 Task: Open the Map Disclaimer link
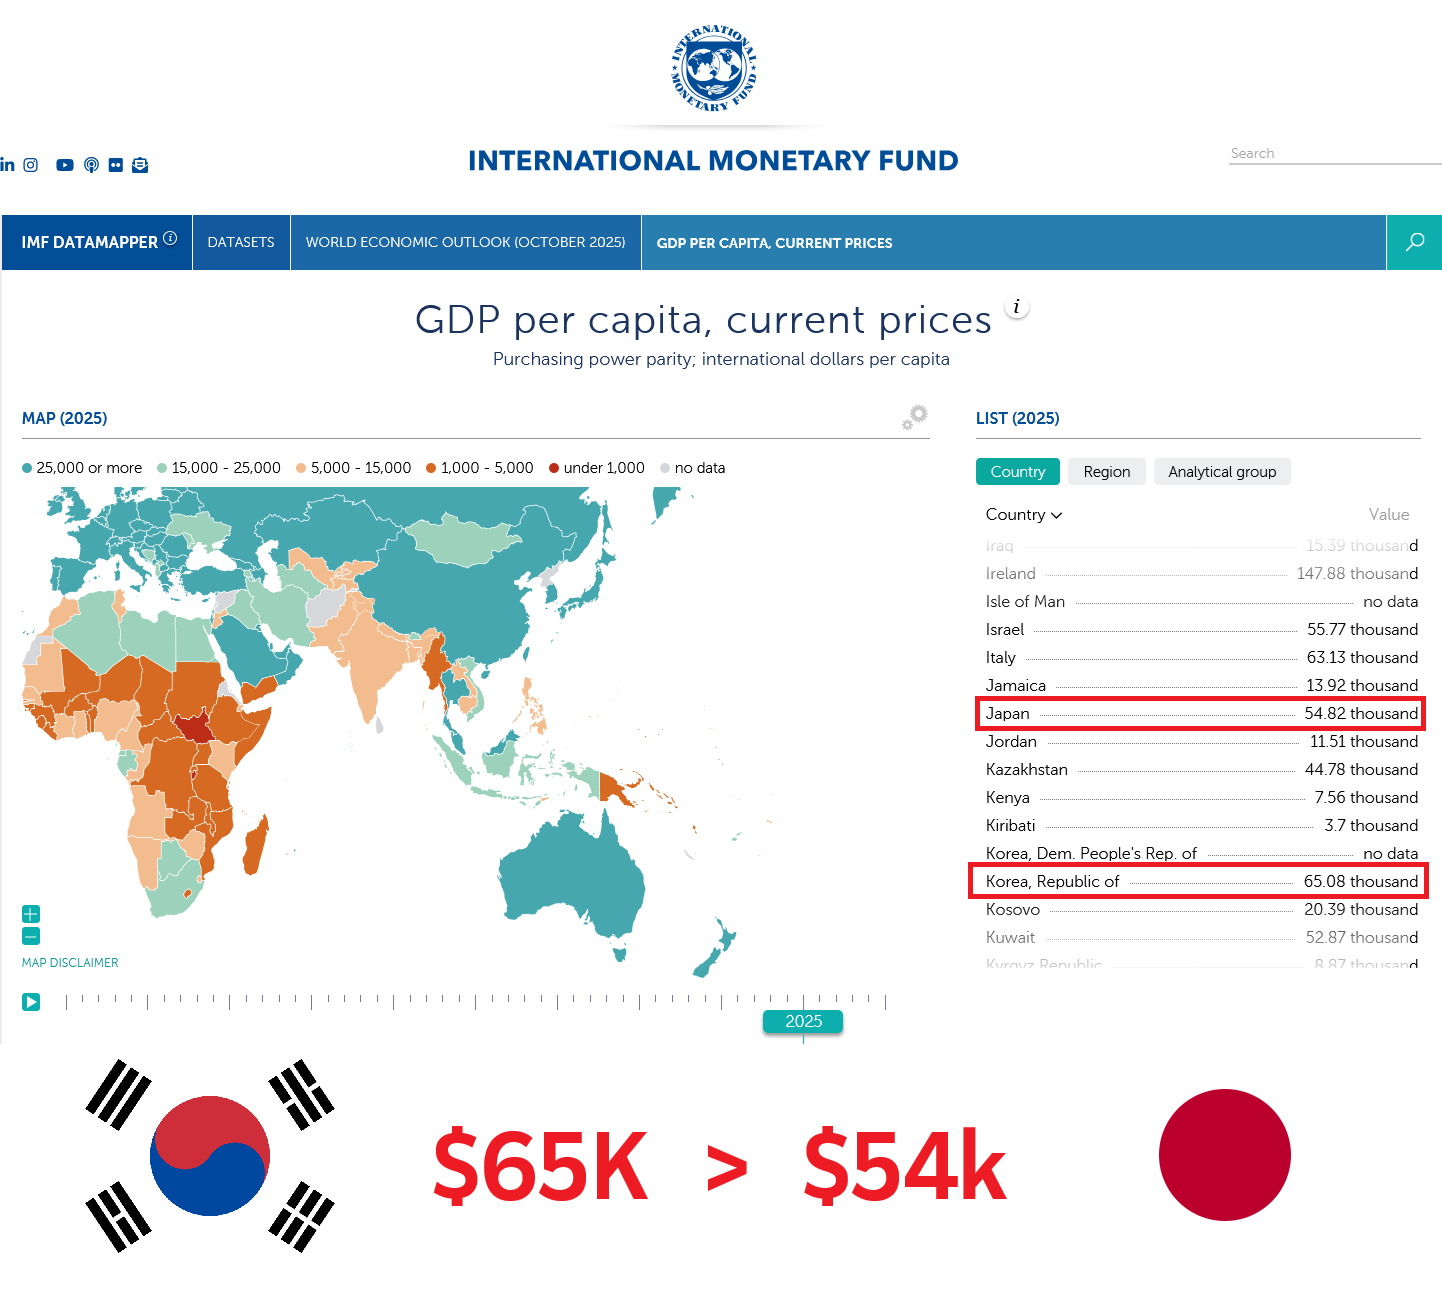pos(70,963)
